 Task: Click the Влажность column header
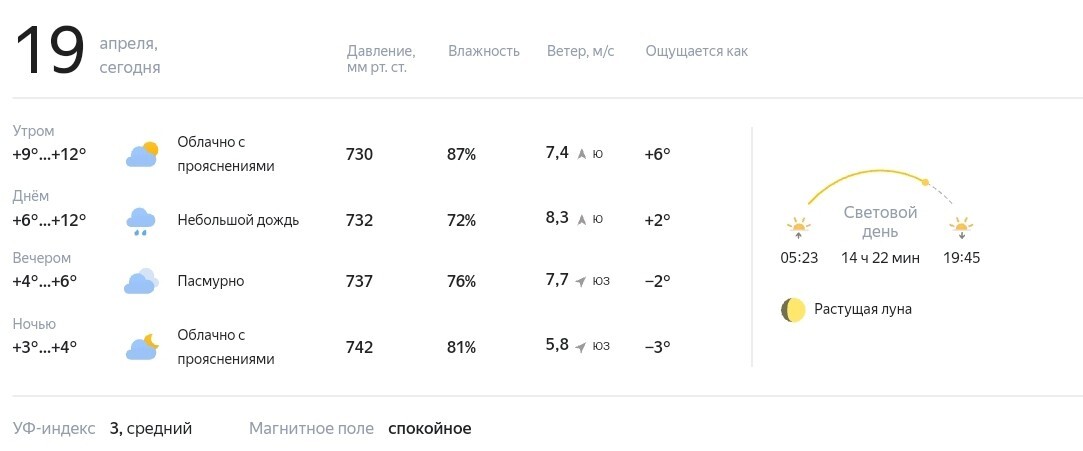[483, 51]
